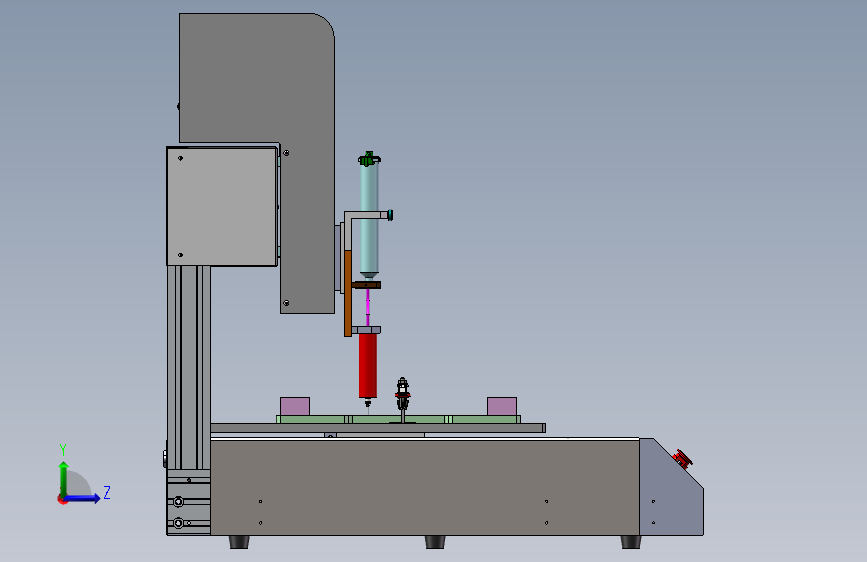Select the right pink block on the fixture
867x562 pixels.
502,406
